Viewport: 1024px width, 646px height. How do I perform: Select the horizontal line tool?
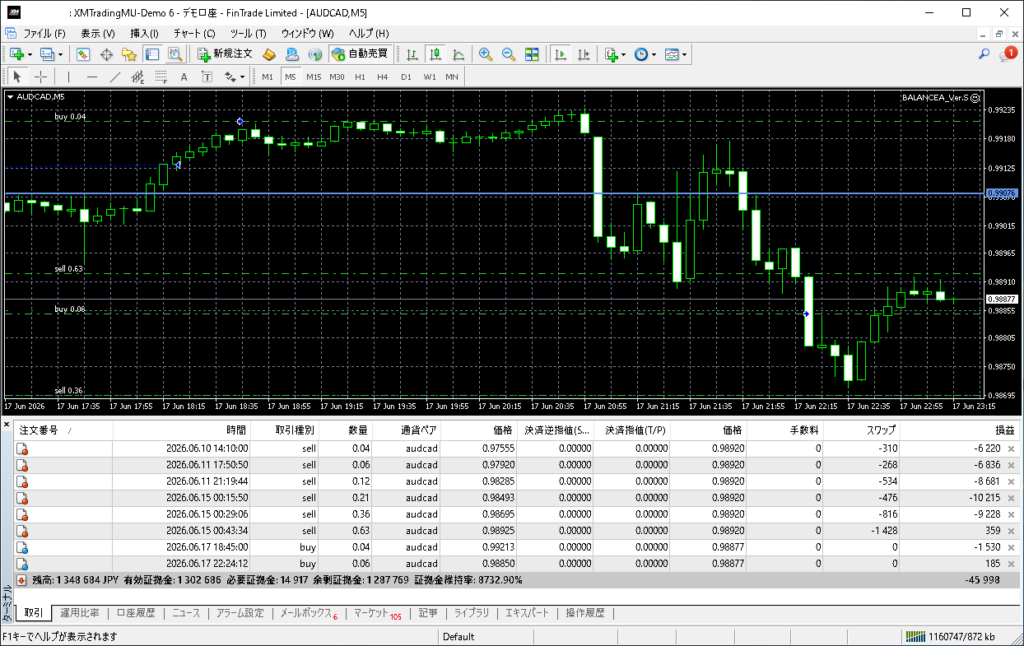[92, 76]
